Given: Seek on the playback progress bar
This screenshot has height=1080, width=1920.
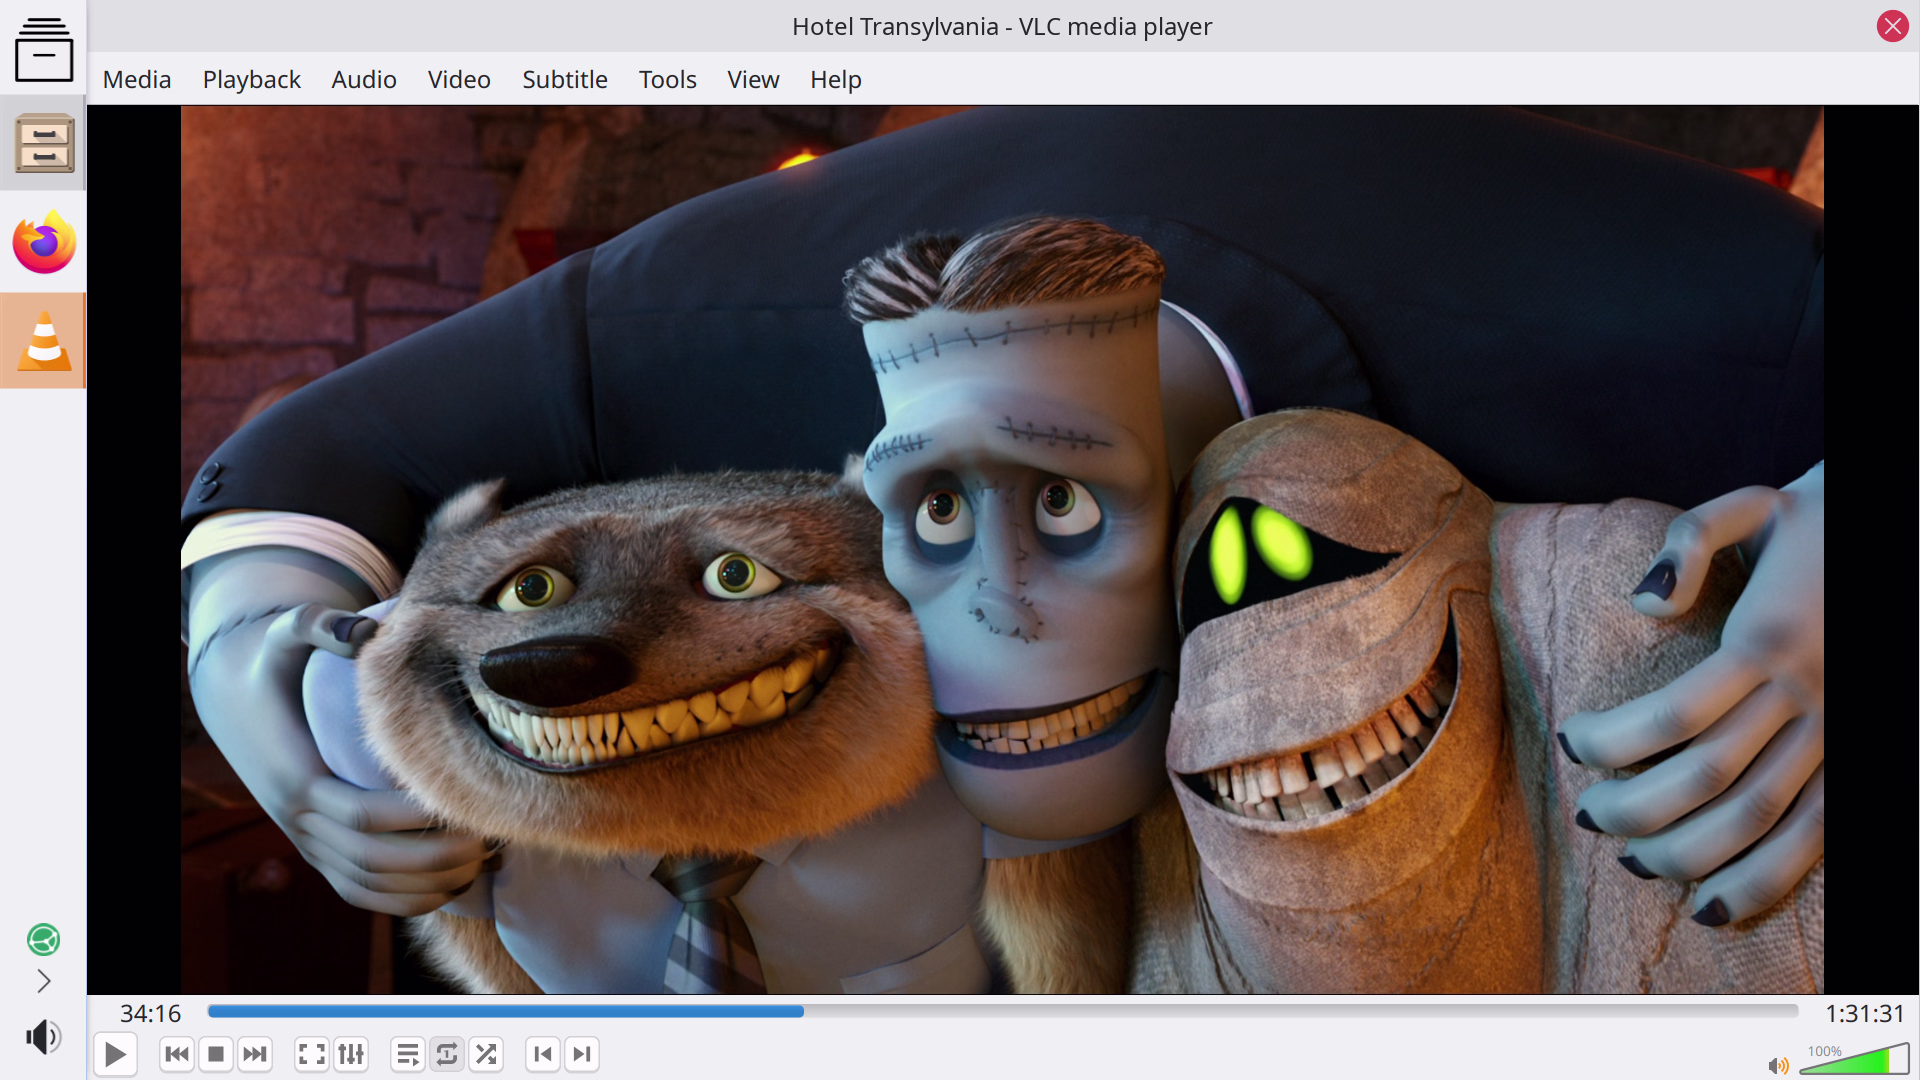Looking at the screenshot, I should pyautogui.click(x=1003, y=1012).
